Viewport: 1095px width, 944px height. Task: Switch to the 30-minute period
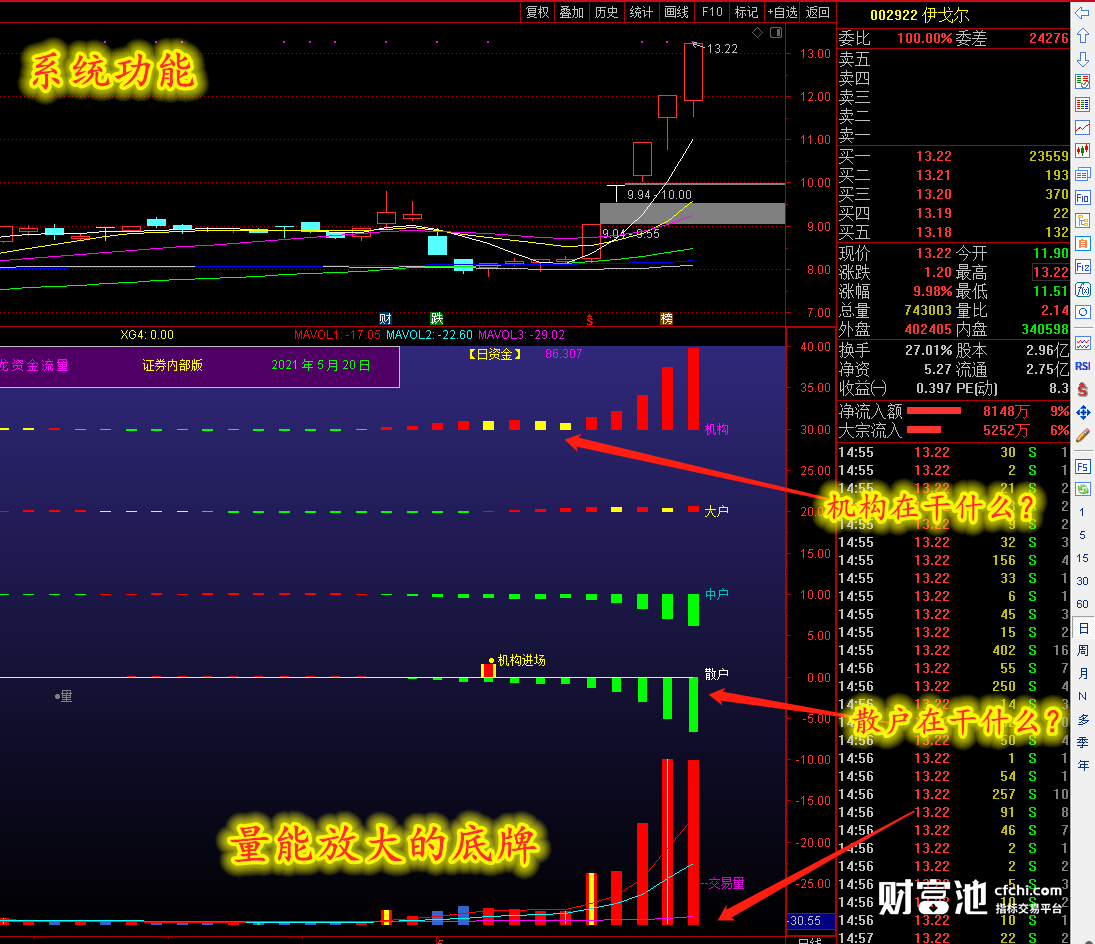tap(1082, 581)
